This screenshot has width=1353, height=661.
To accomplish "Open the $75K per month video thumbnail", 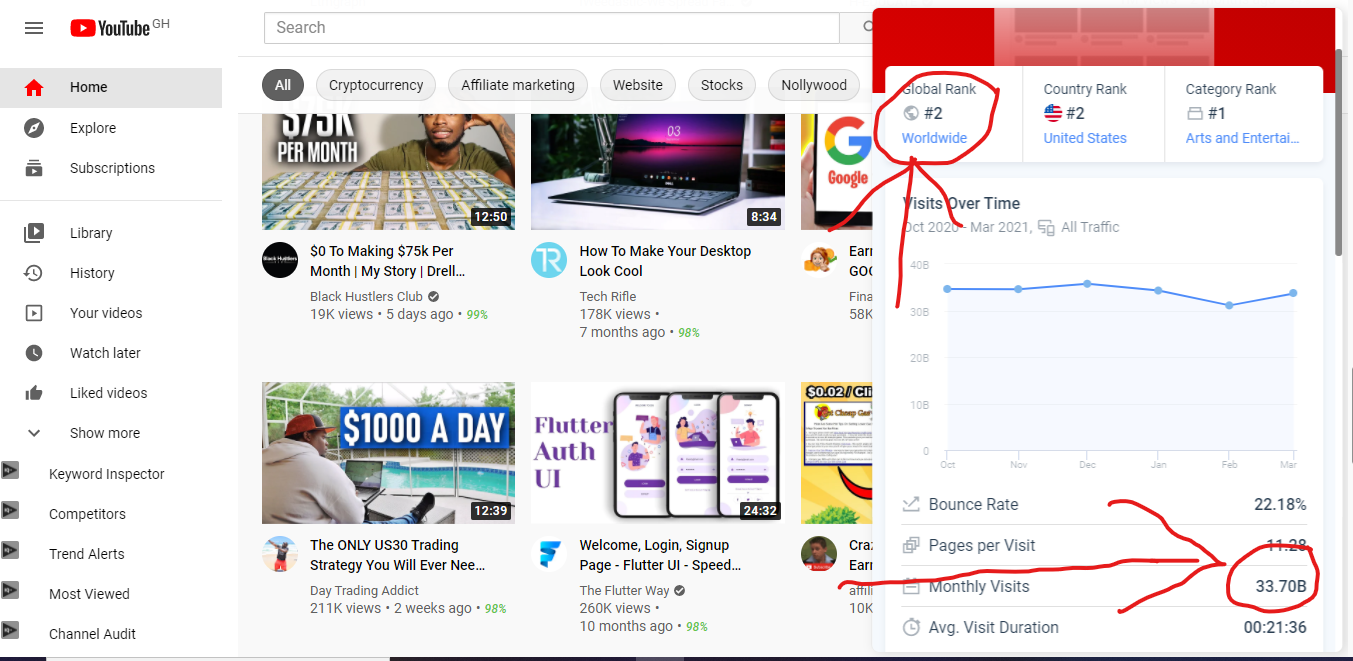I will (388, 172).
